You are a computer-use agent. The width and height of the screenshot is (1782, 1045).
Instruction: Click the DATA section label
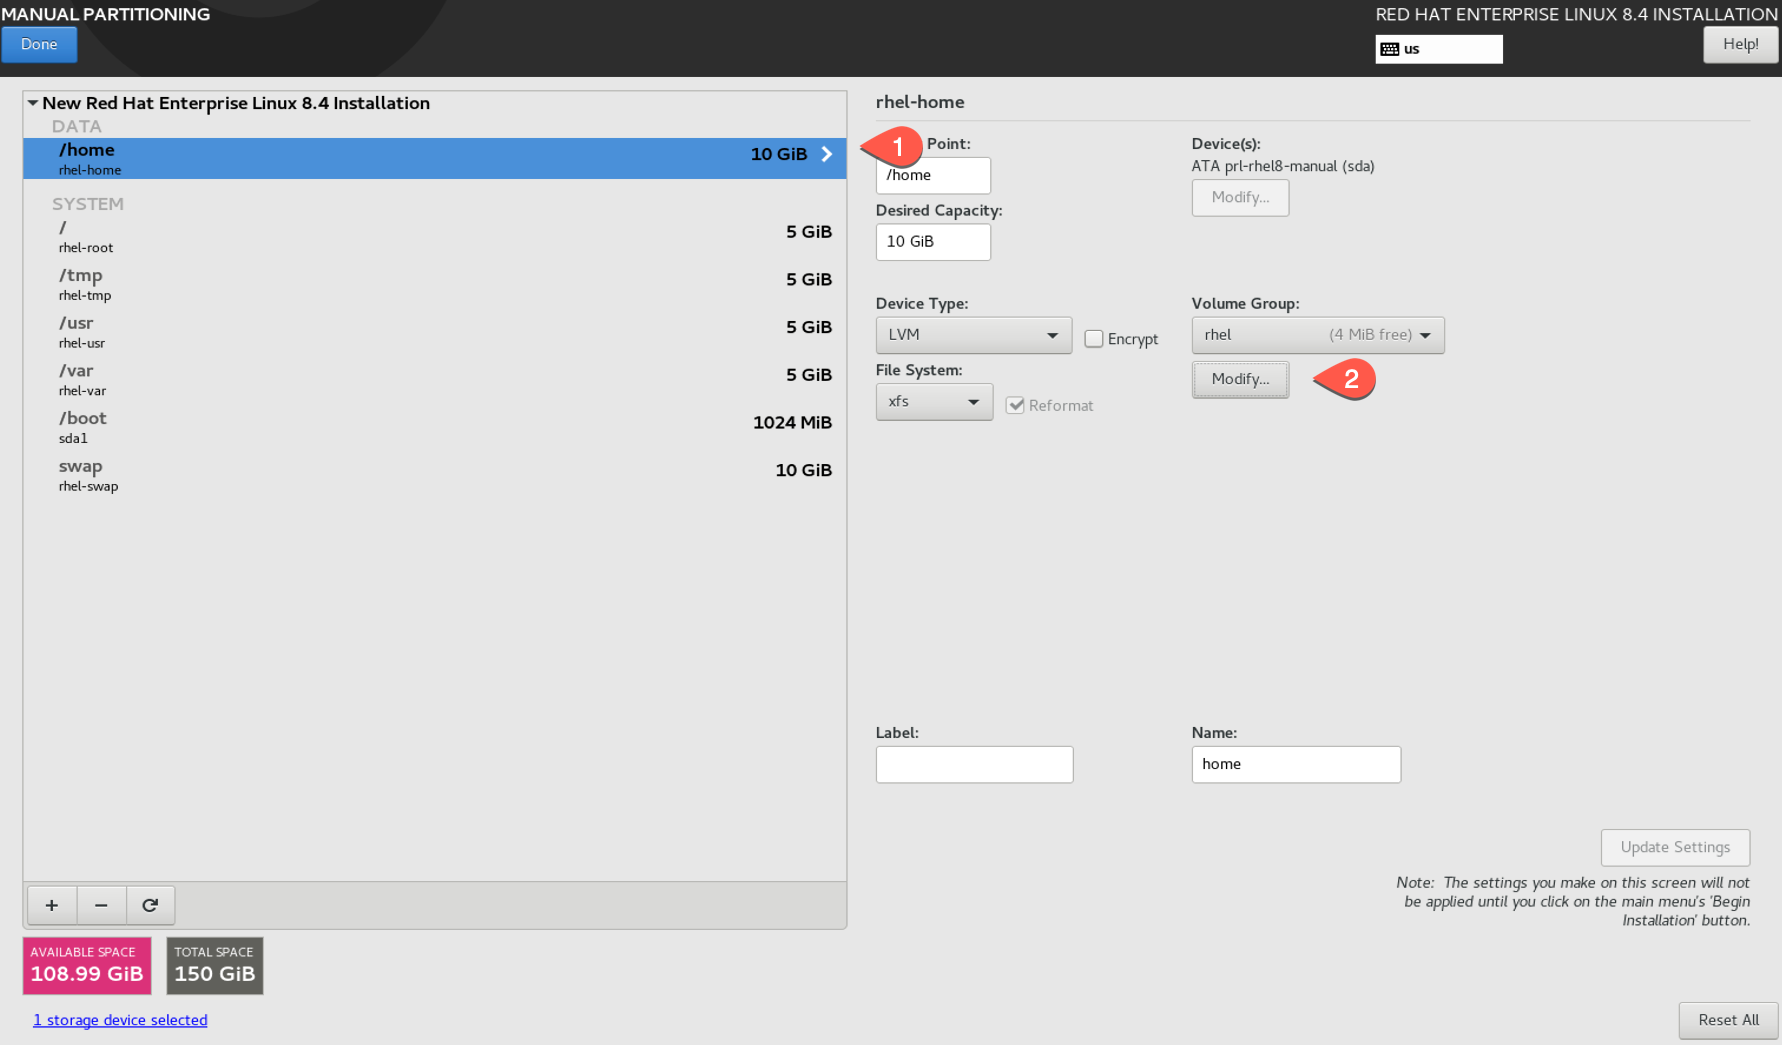pyautogui.click(x=77, y=126)
